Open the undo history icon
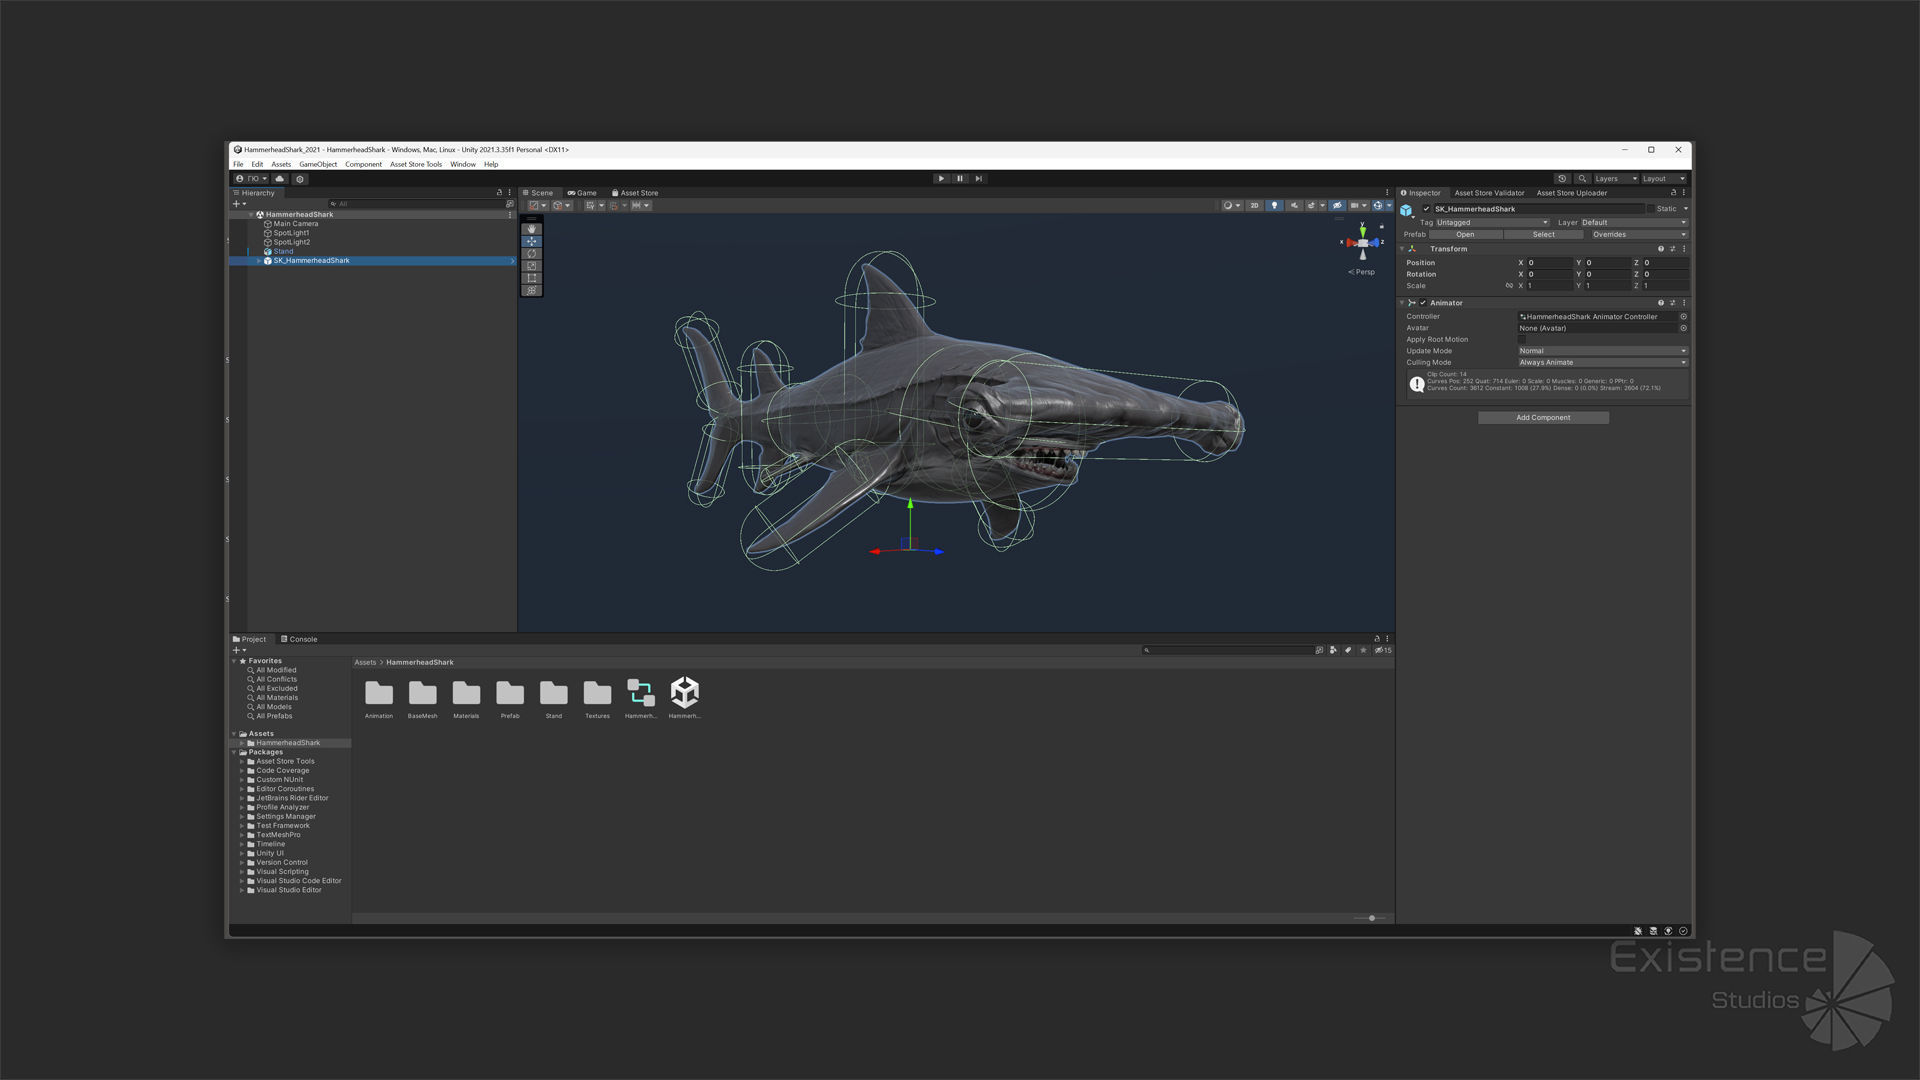This screenshot has height=1080, width=1920. (1562, 179)
